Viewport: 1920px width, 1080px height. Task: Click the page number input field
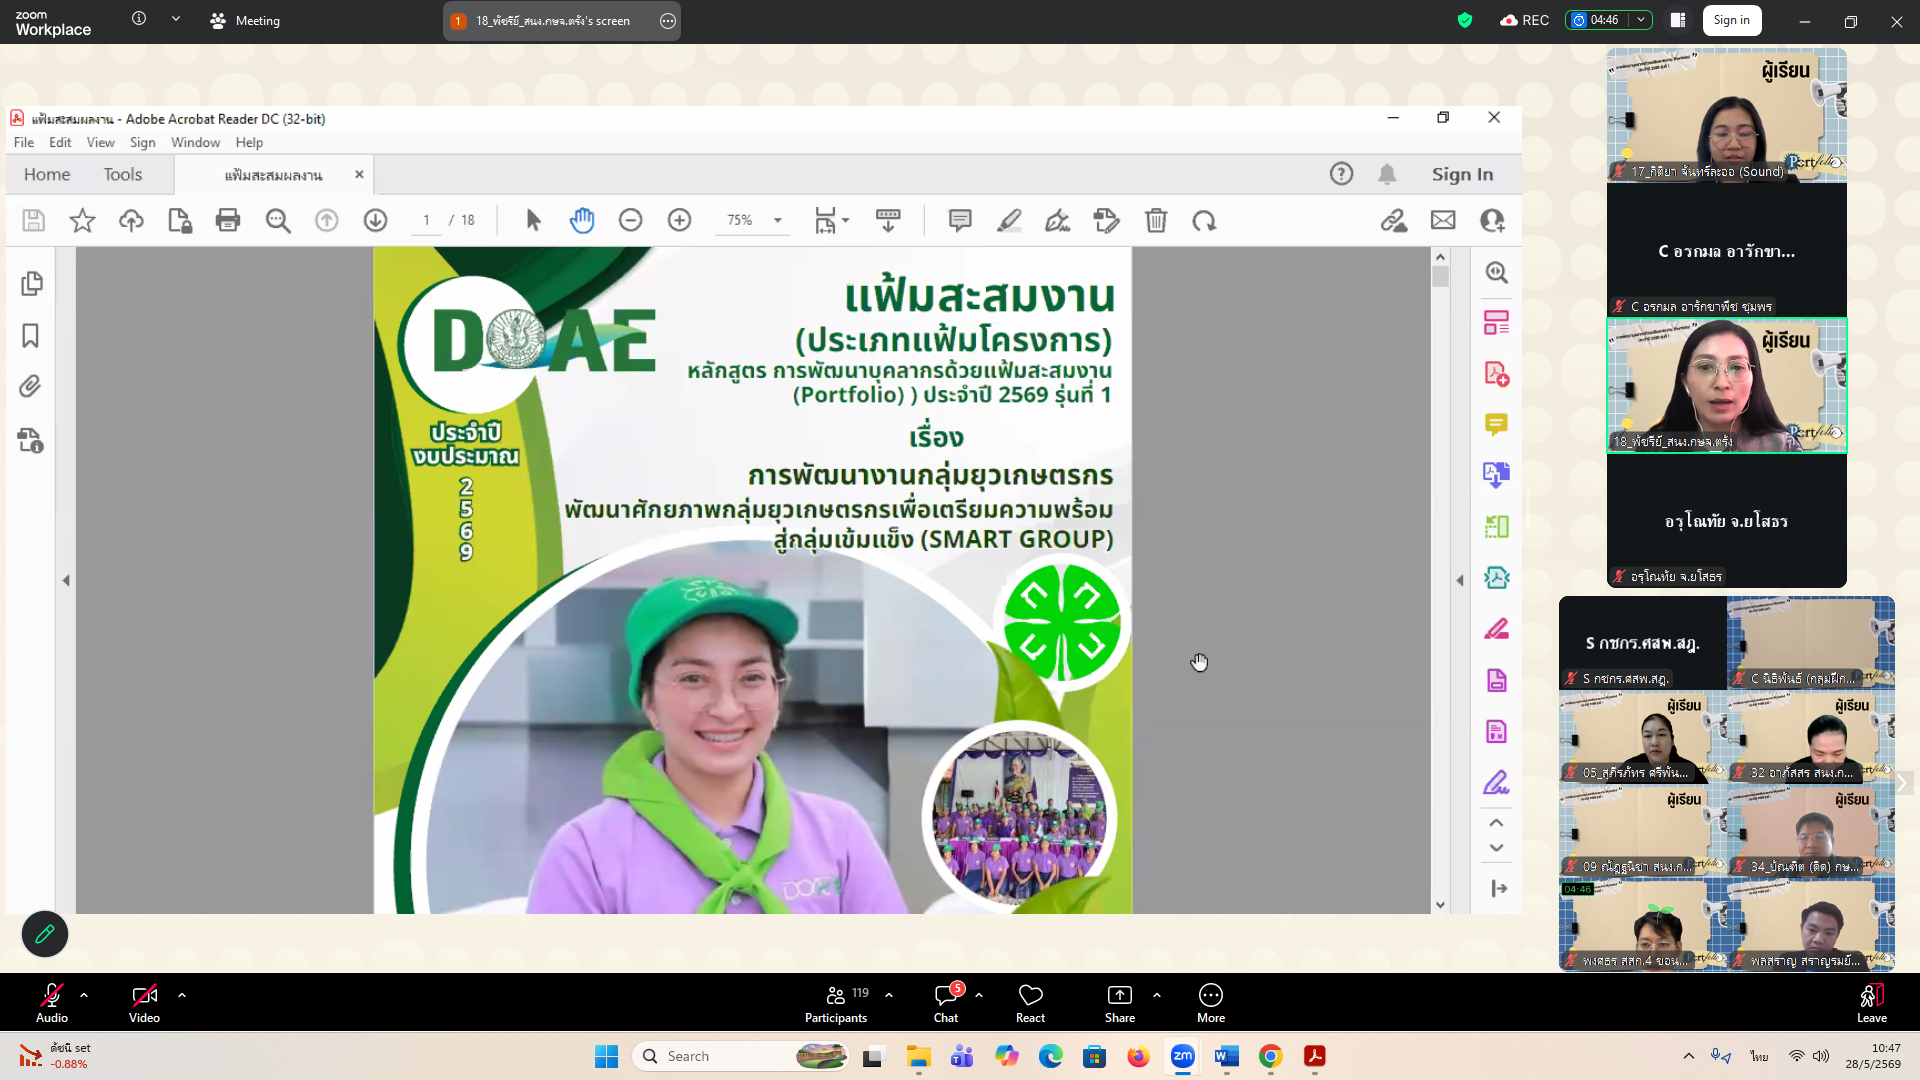coord(427,220)
